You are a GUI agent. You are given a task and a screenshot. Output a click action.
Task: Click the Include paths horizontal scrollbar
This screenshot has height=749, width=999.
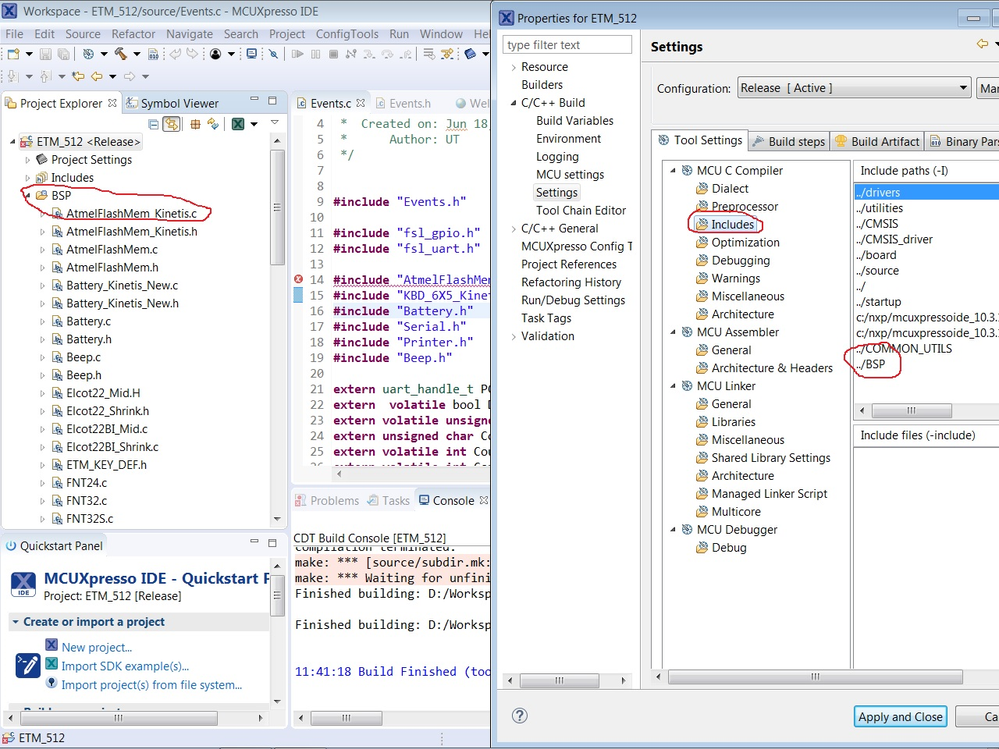[x=911, y=411]
